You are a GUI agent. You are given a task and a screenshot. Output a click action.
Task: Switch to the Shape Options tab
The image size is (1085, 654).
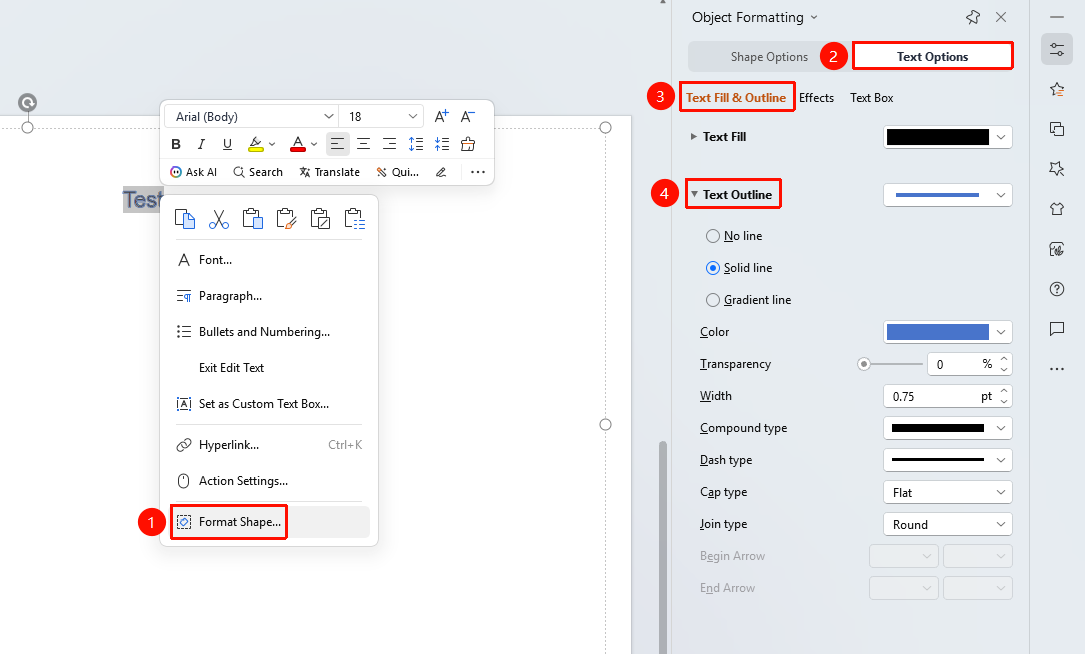pyautogui.click(x=769, y=57)
